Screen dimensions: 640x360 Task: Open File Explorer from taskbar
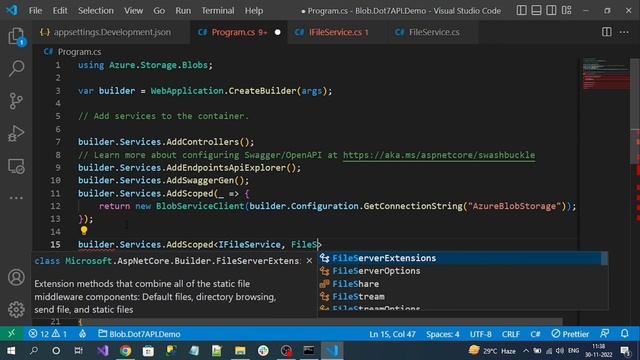240,351
